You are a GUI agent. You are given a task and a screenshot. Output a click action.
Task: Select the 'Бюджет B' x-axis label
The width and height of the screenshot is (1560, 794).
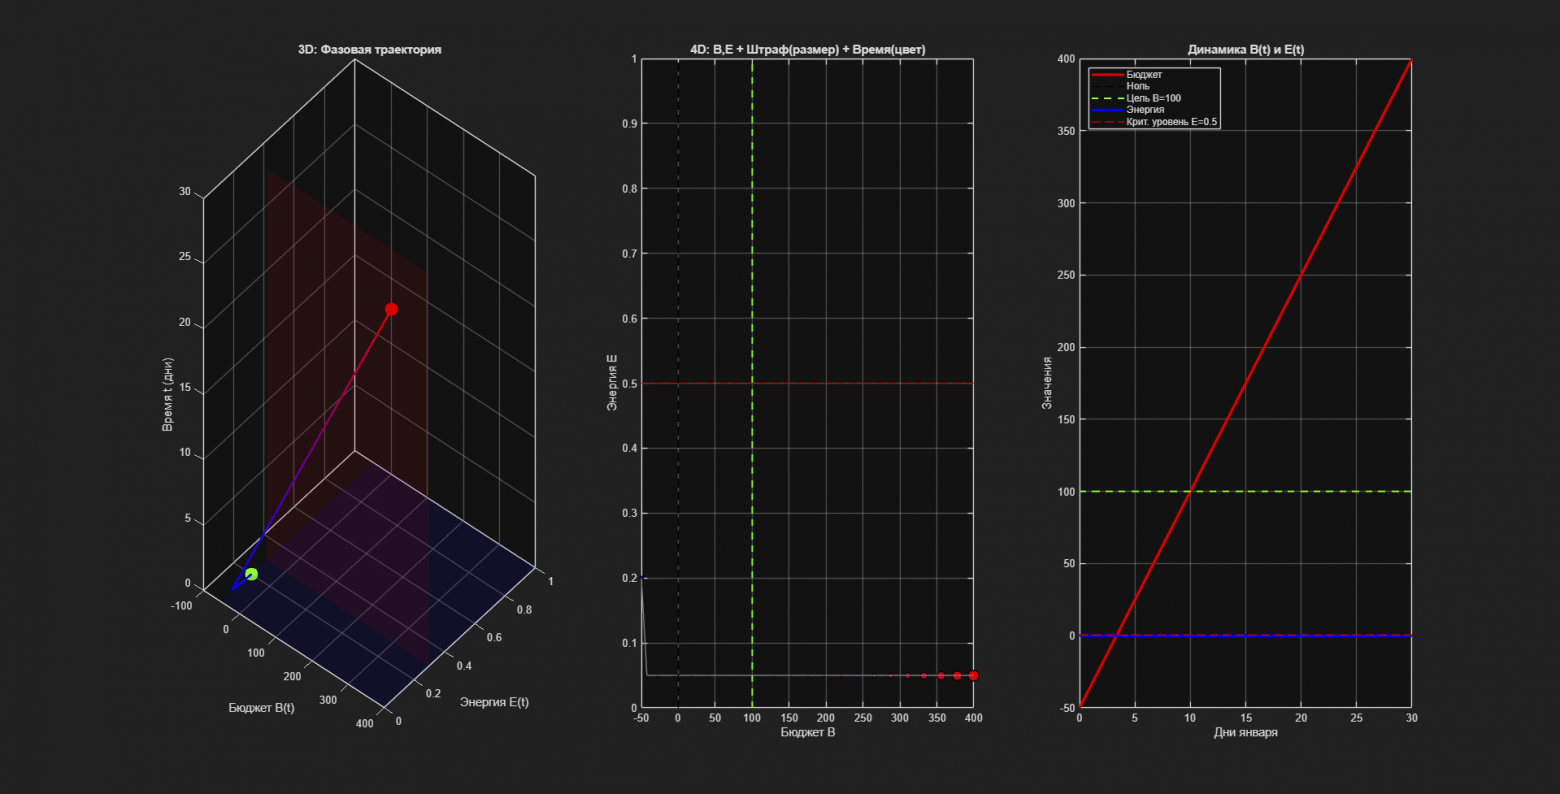807,732
